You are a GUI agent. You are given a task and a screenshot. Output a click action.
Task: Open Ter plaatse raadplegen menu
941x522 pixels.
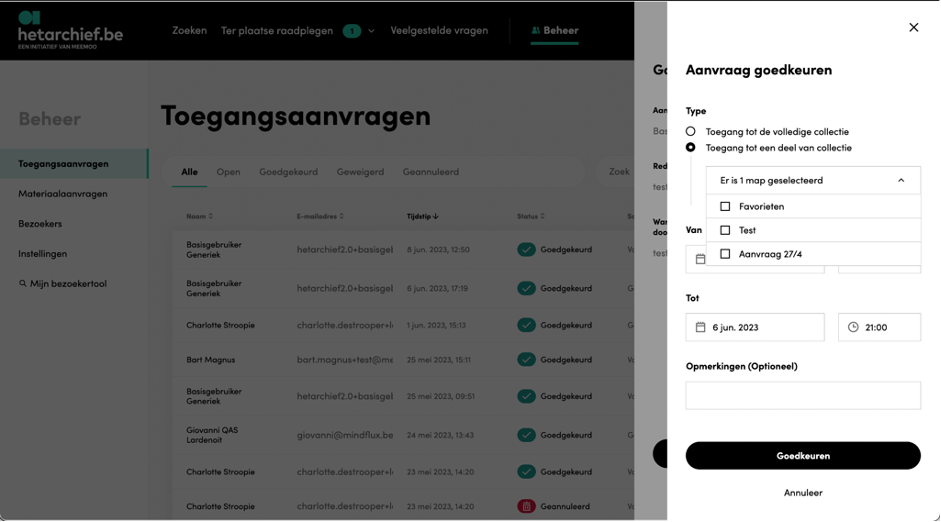tap(277, 31)
